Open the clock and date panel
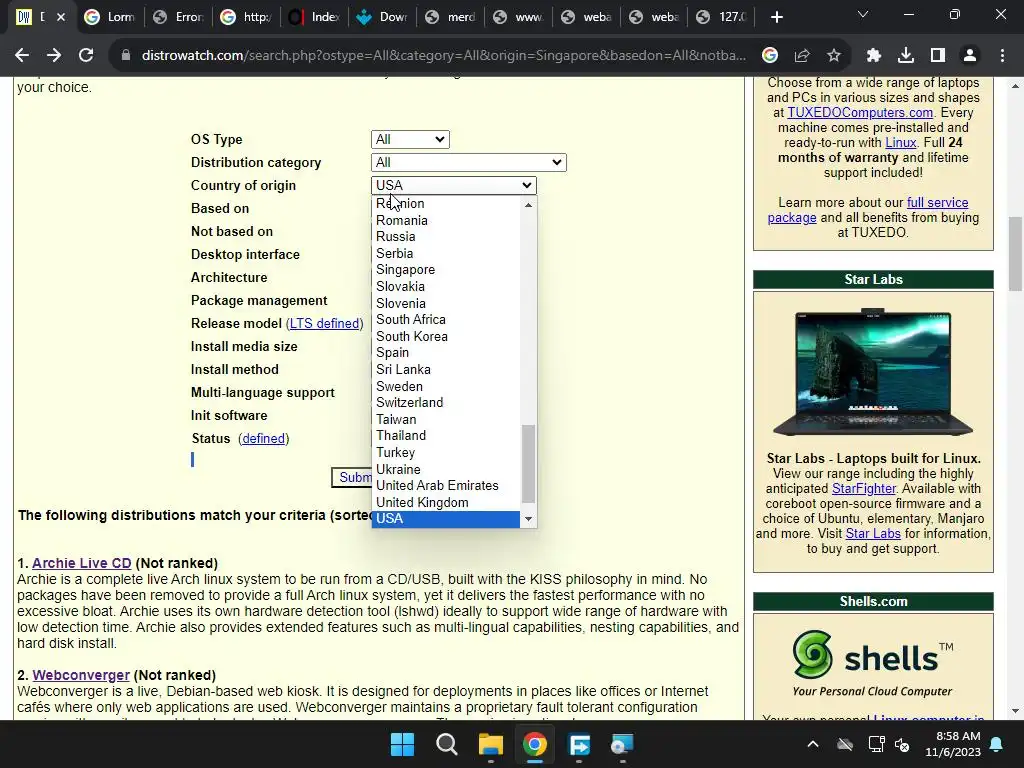The height and width of the screenshot is (768, 1024). tap(953, 744)
